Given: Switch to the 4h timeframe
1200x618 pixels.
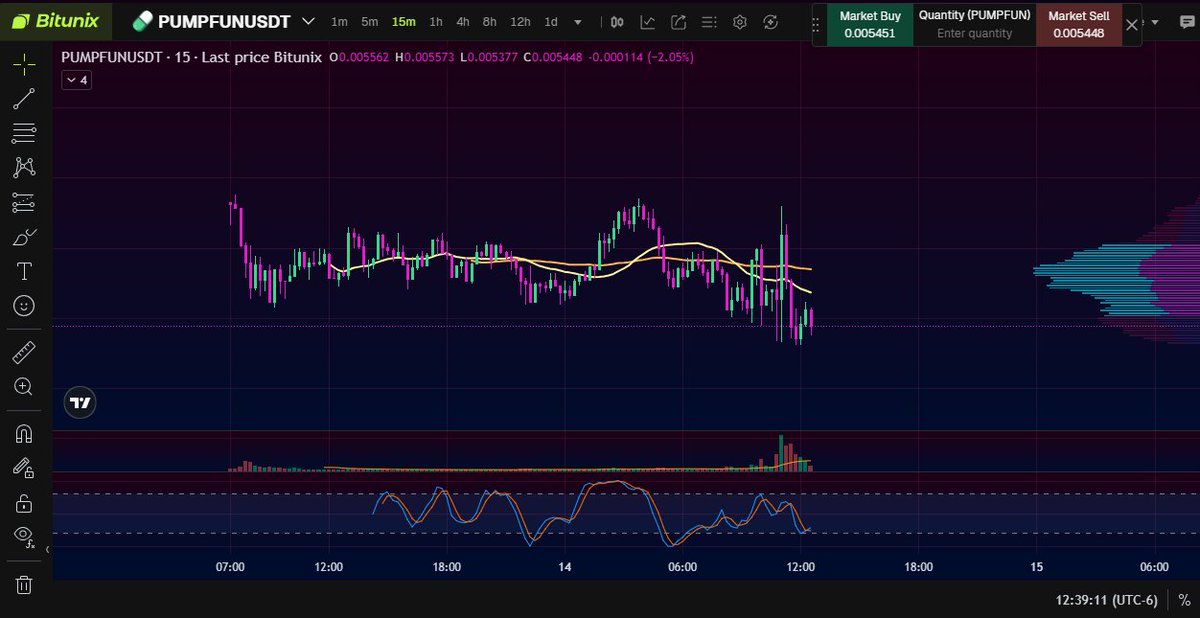Looking at the screenshot, I should pos(463,22).
